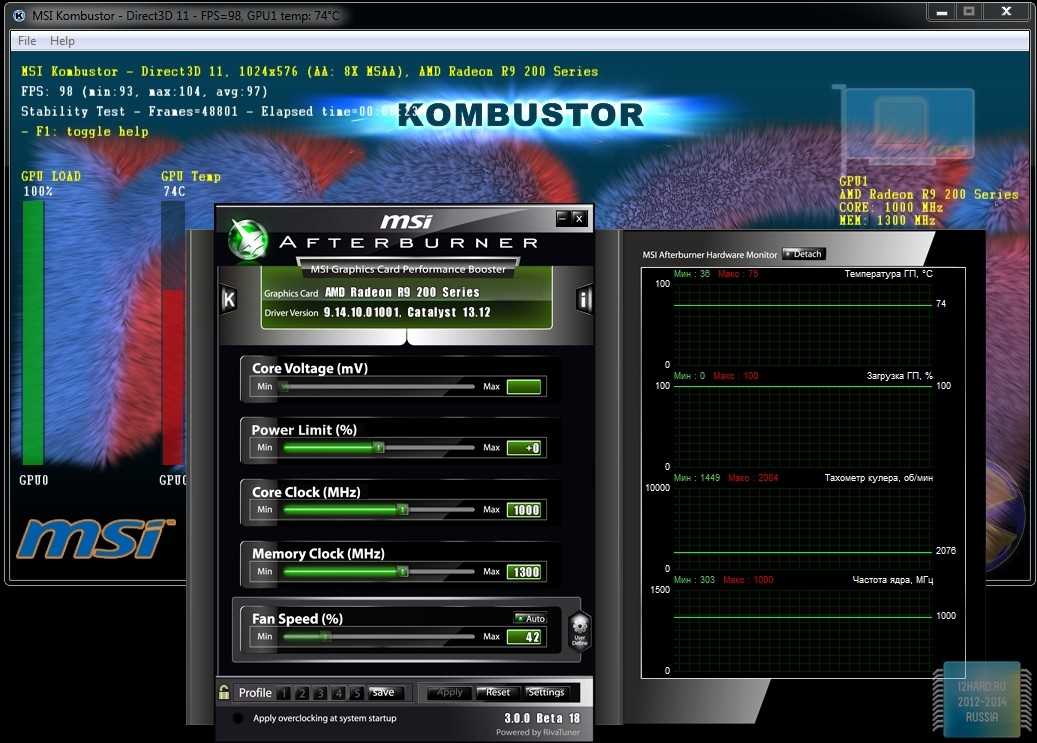This screenshot has height=743, width=1037.
Task: Open the File menu in Kombustor
Action: [x=27, y=41]
